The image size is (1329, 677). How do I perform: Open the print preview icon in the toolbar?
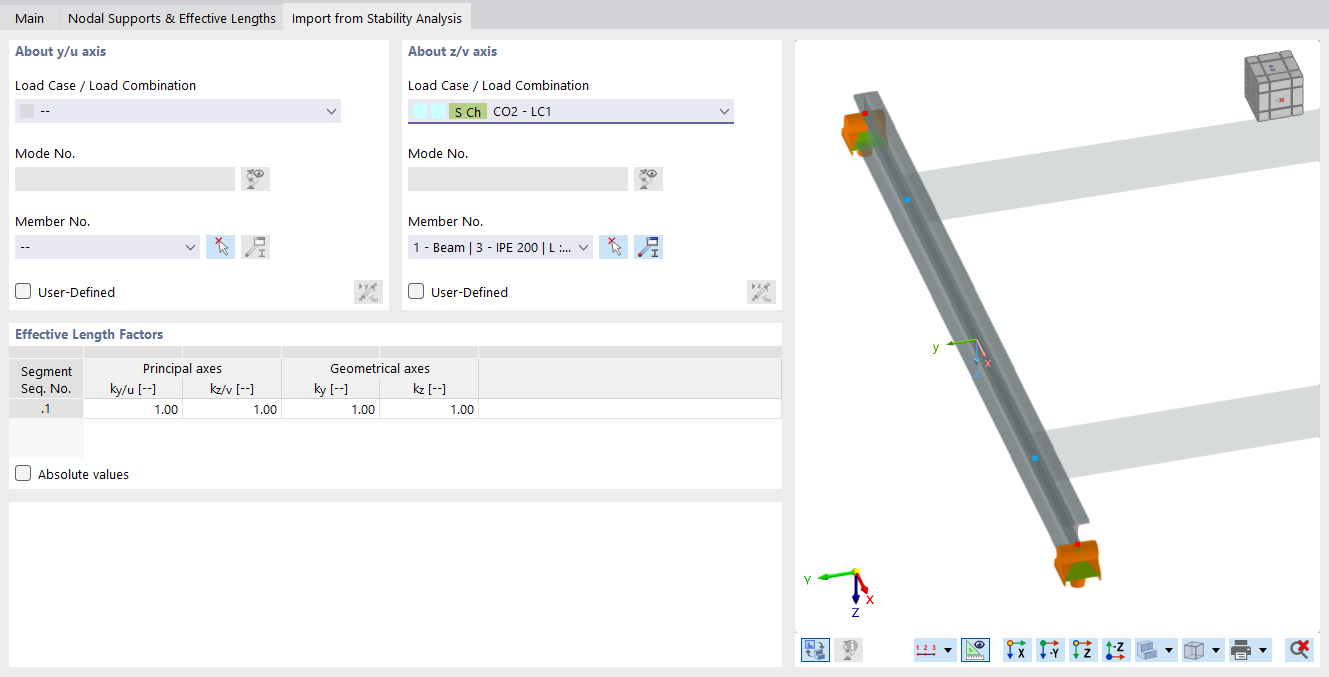[1240, 649]
